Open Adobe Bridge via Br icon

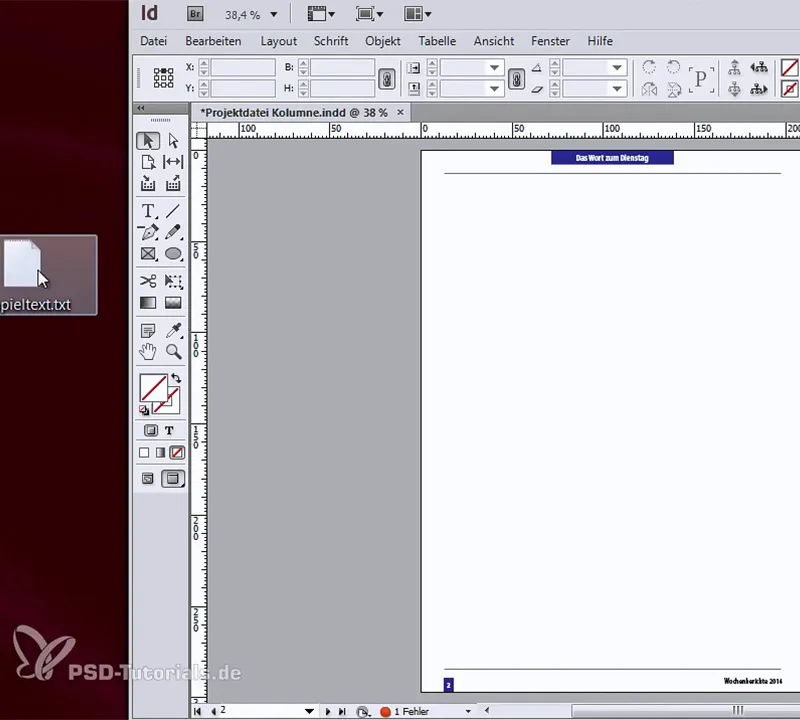(195, 14)
